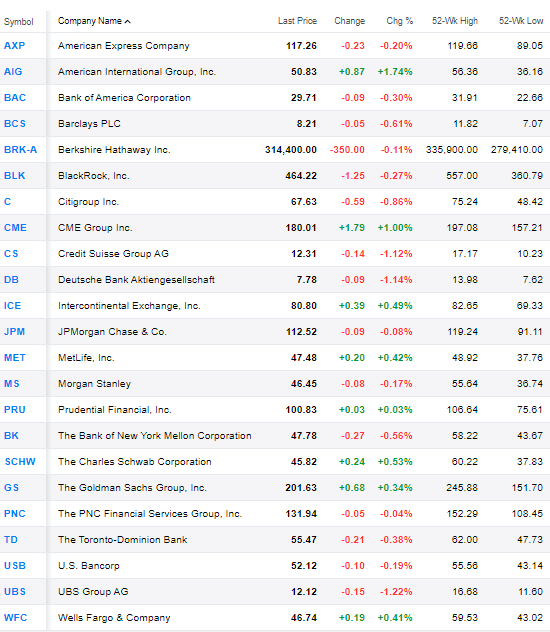Select the American International Group, Inc. name
The width and height of the screenshot is (550, 632).
coord(137,72)
